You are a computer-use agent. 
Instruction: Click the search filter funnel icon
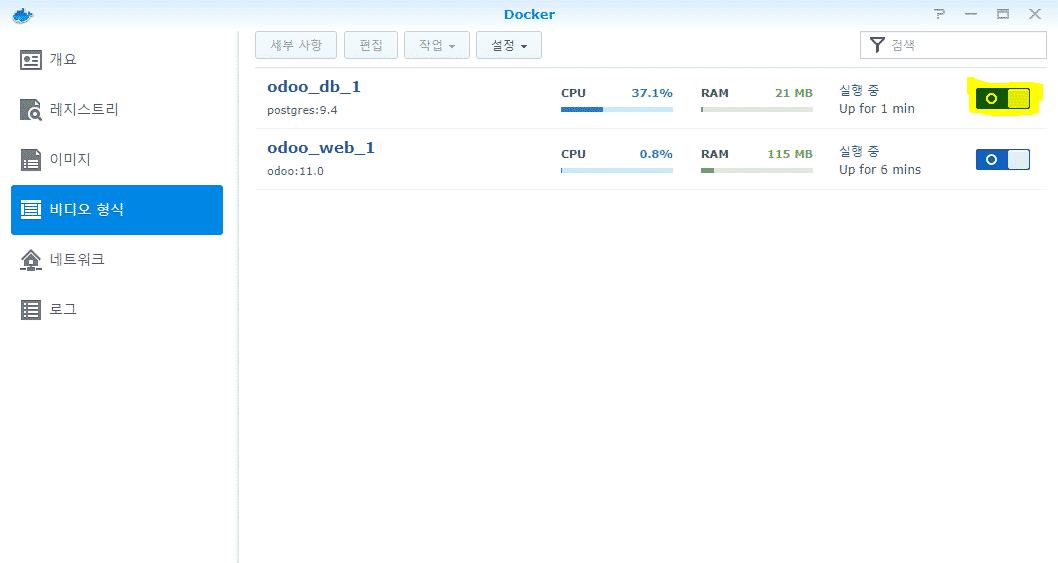click(877, 45)
